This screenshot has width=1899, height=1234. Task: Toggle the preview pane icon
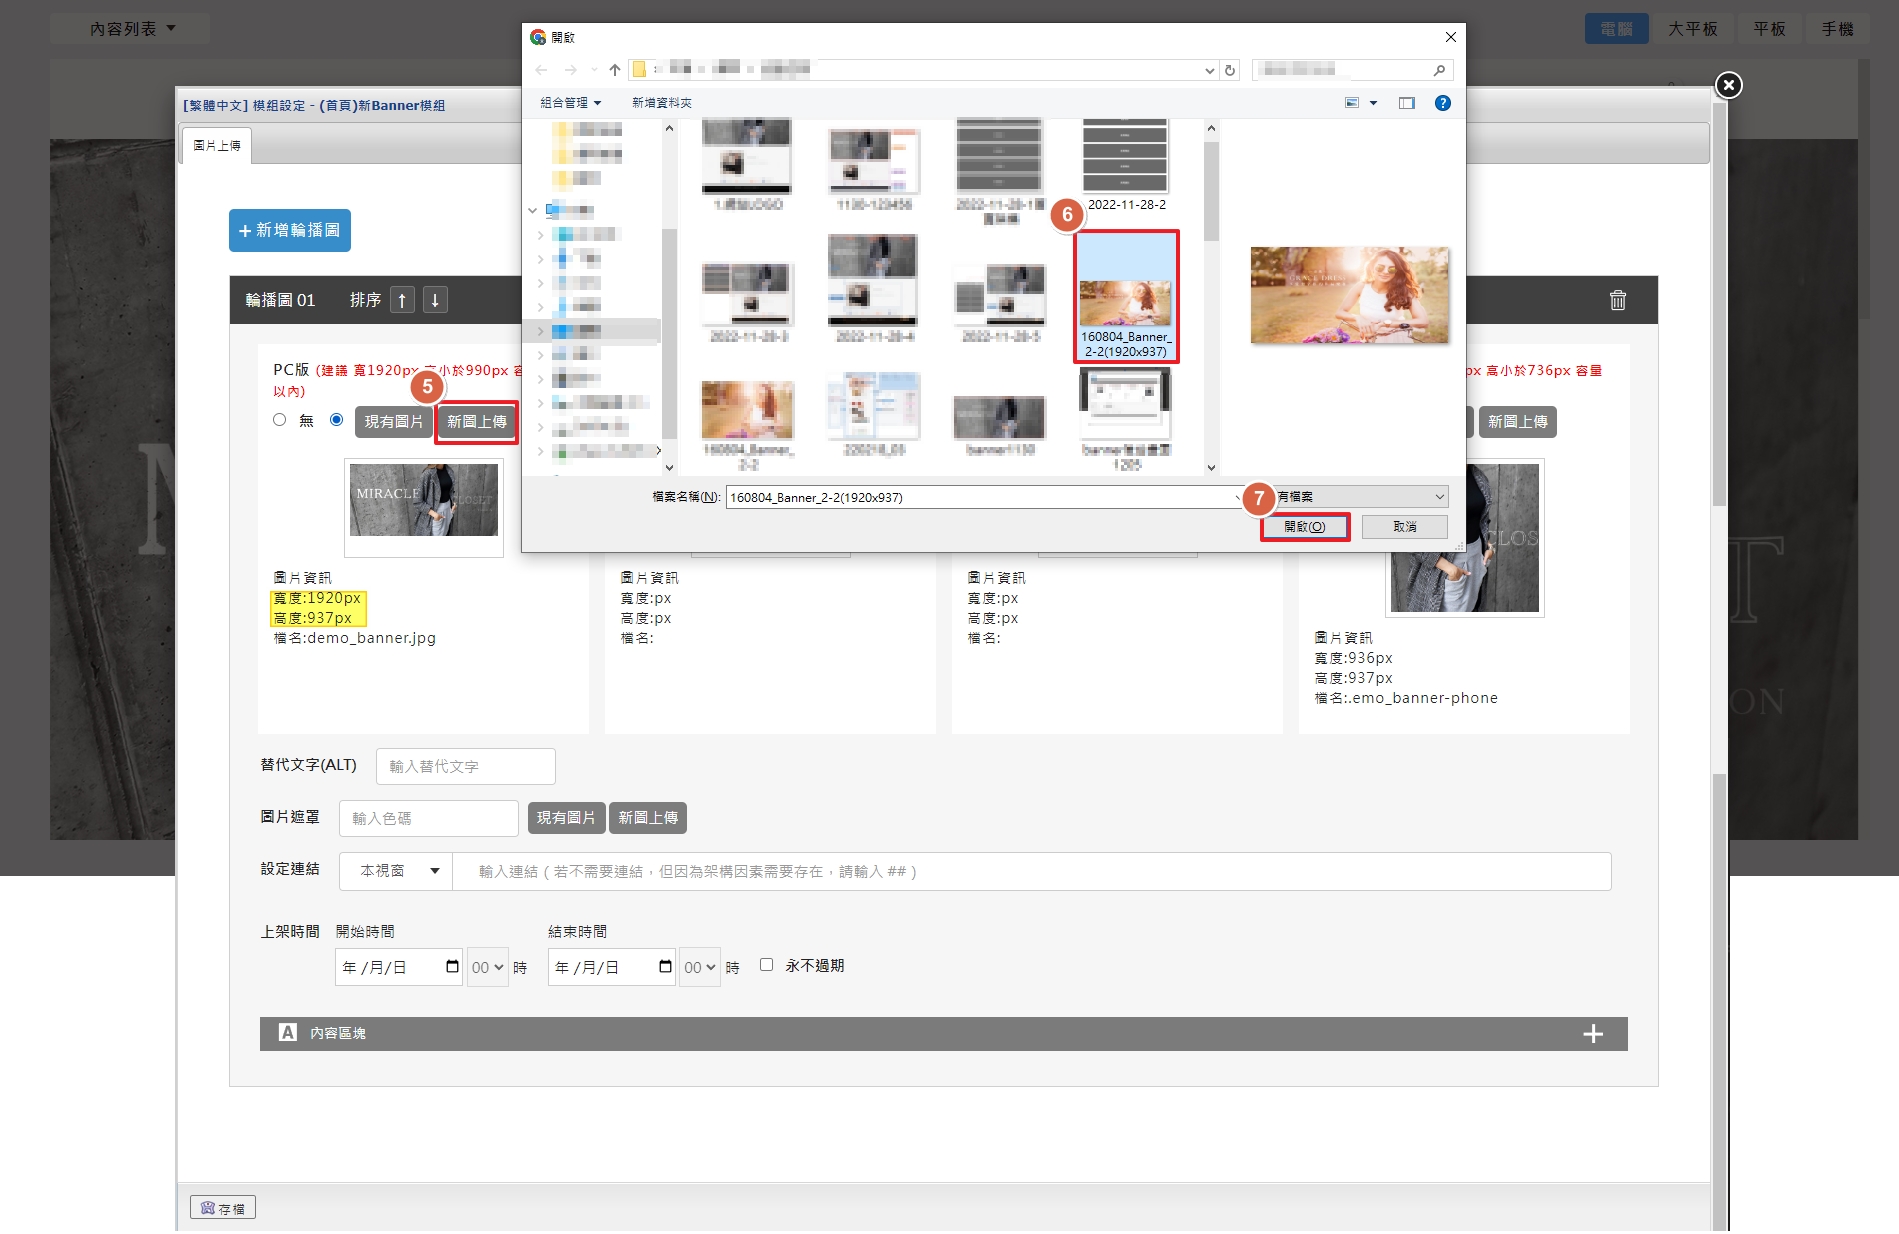(1406, 103)
